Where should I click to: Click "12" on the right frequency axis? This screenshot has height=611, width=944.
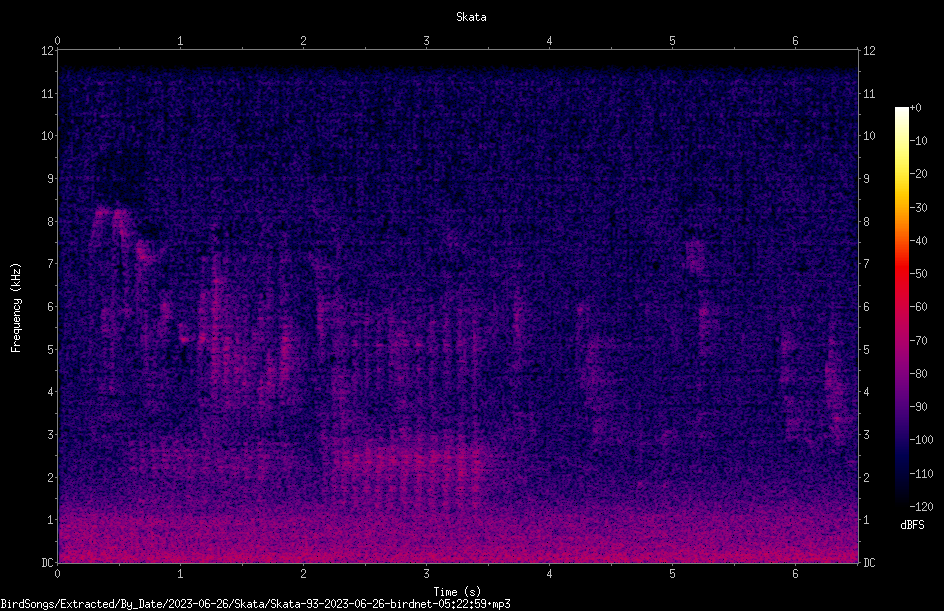pyautogui.click(x=869, y=51)
